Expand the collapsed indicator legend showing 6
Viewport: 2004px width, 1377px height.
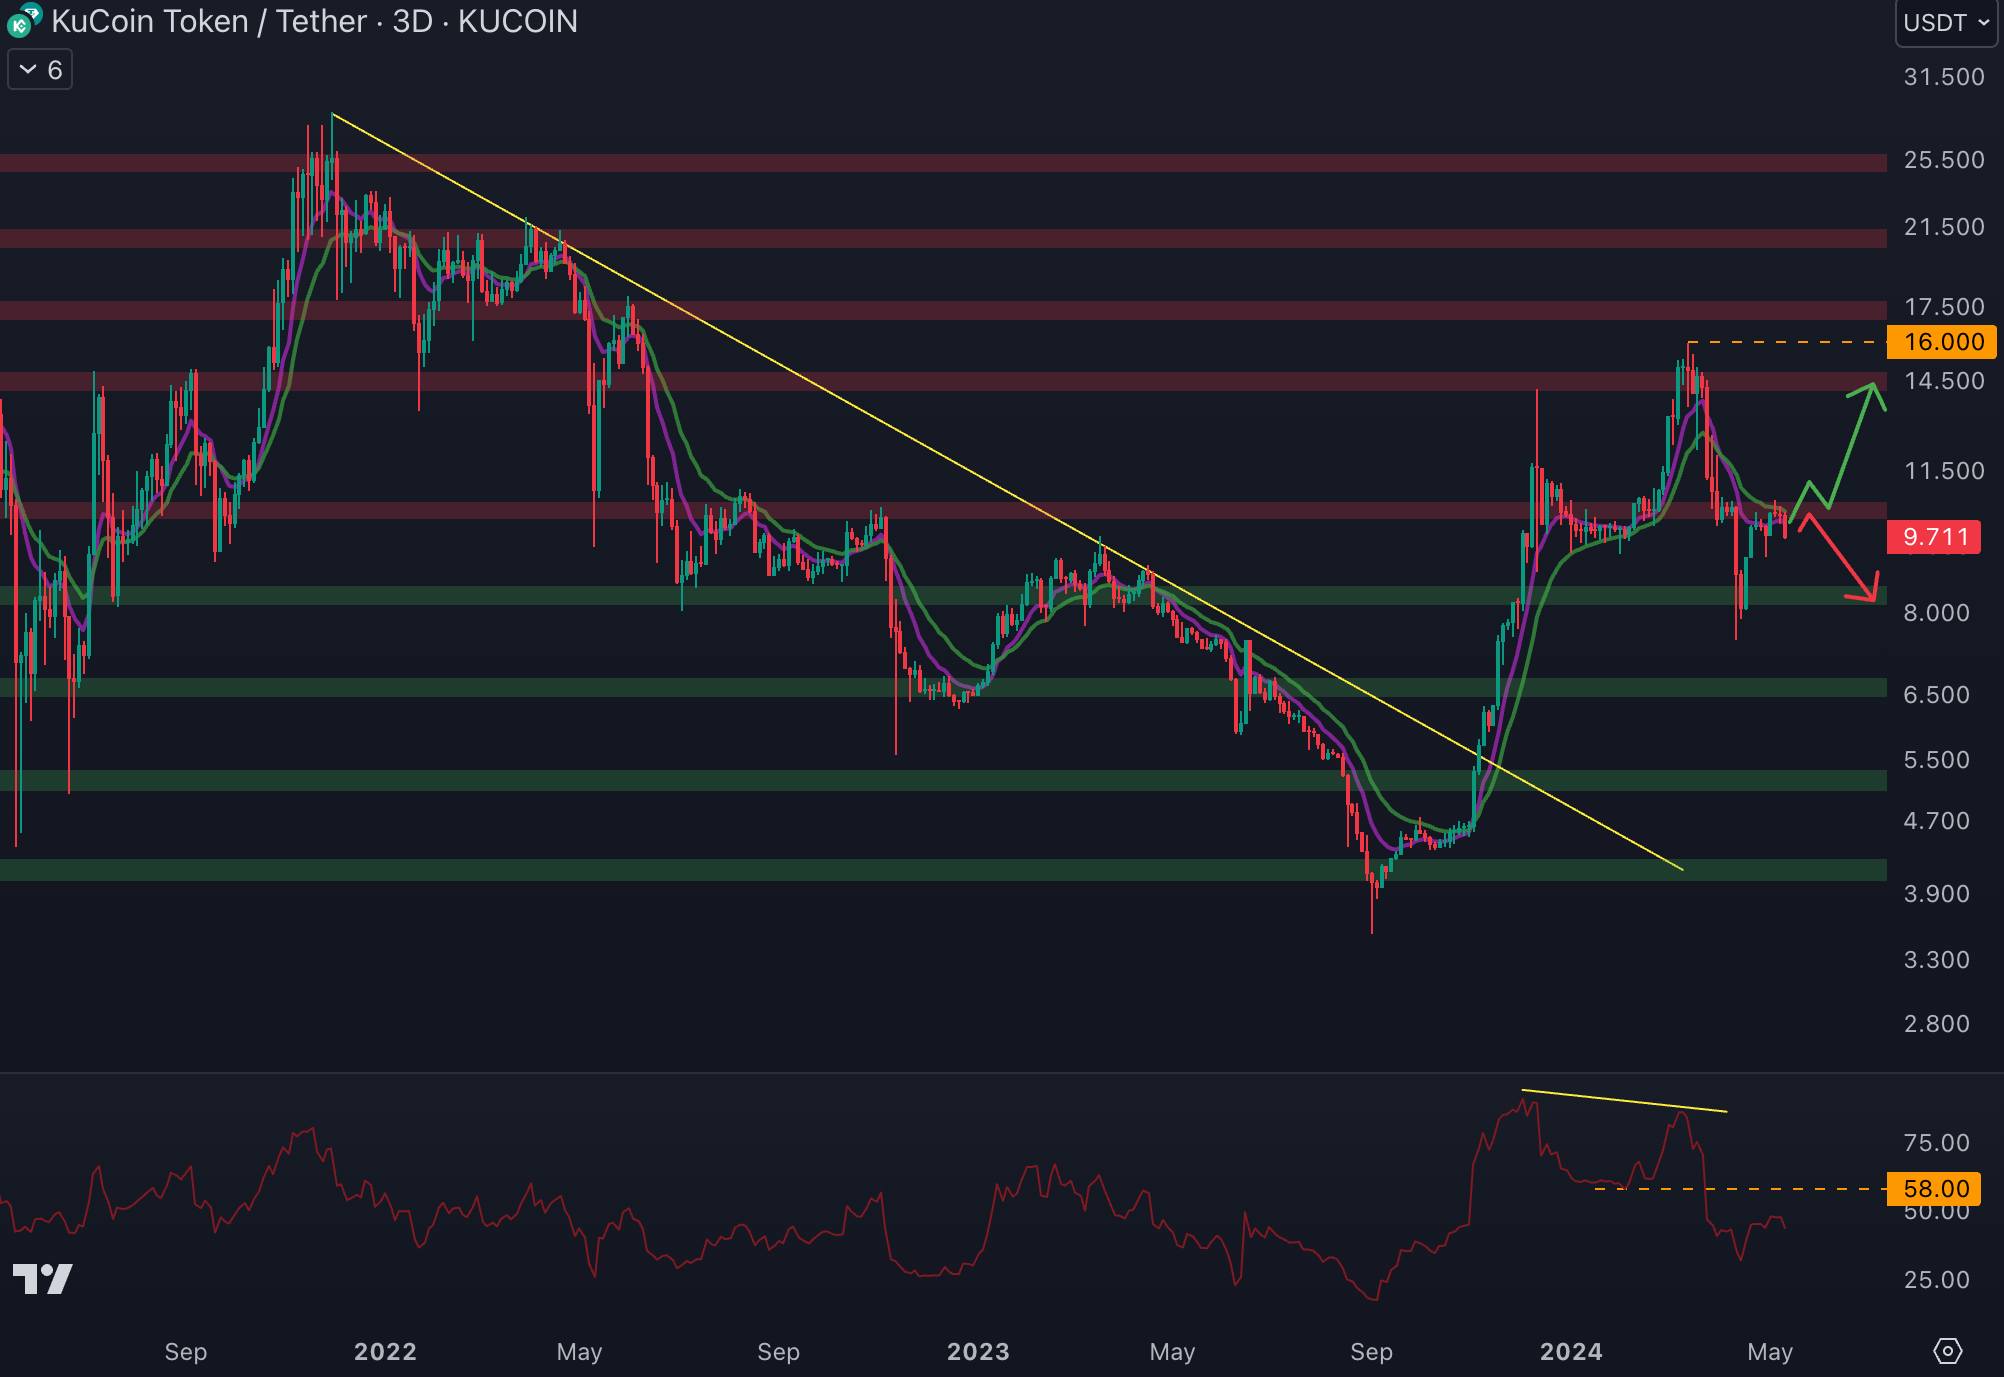click(x=40, y=70)
